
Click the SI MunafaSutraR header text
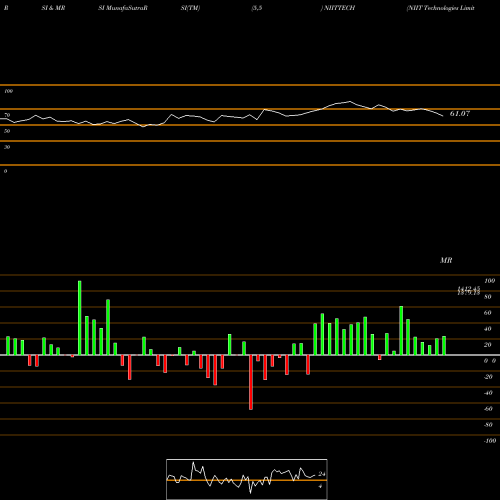click(x=123, y=8)
